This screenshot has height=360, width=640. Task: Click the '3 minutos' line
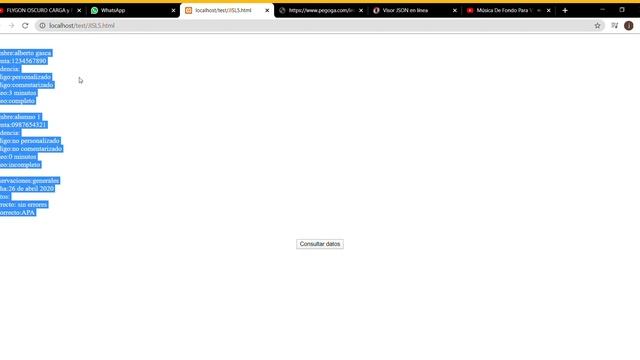18,93
